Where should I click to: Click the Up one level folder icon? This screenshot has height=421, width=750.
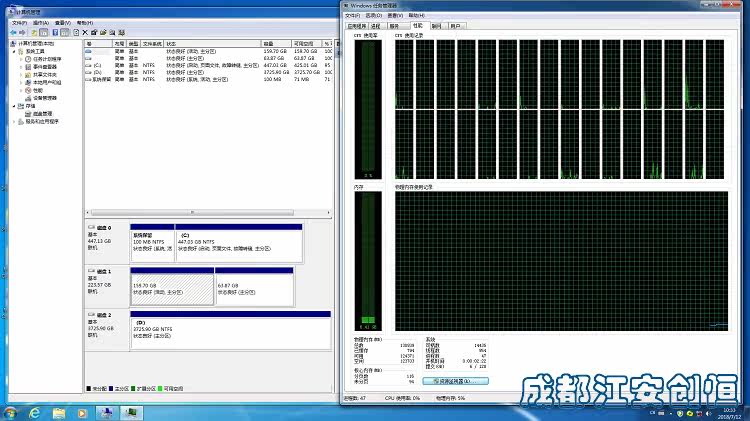coord(34,33)
